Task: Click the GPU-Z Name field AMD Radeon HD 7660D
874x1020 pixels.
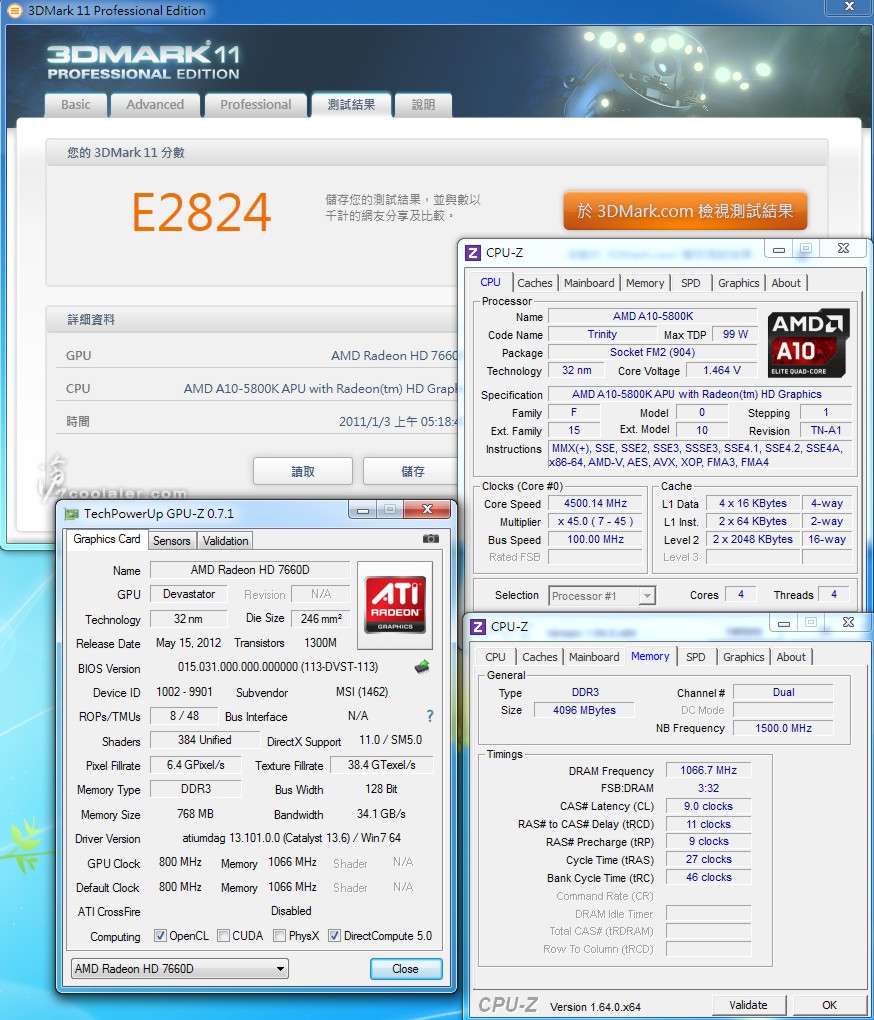Action: pyautogui.click(x=250, y=570)
